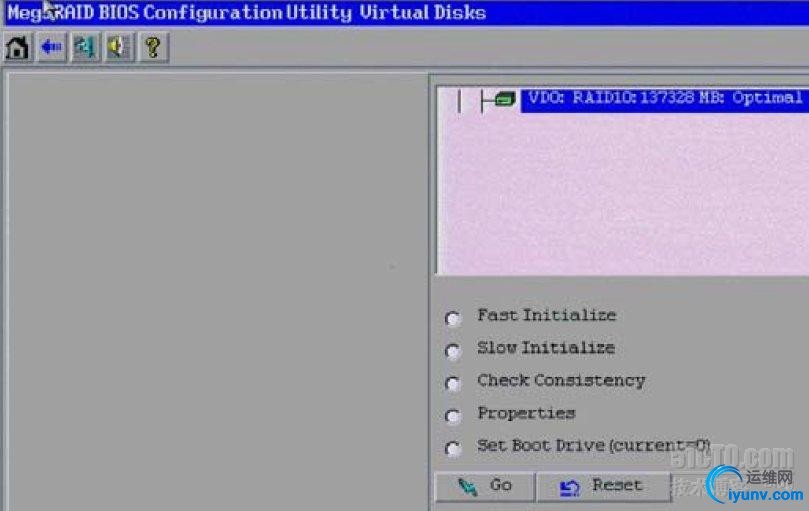809x511 pixels.
Task: Click the Exit door icon in toolbar
Action: [85, 47]
